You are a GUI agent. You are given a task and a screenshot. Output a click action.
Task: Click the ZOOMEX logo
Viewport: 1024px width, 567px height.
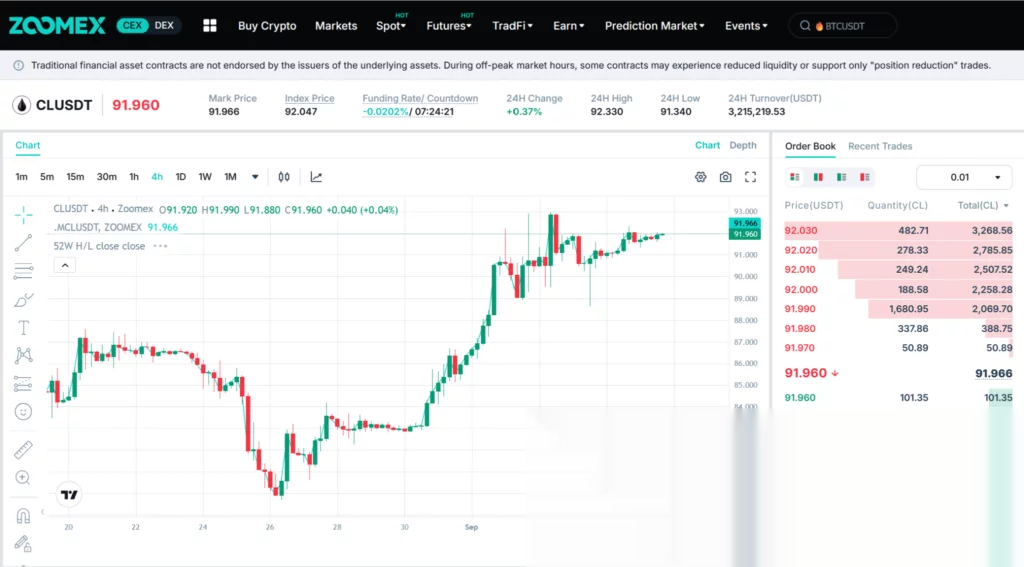57,25
